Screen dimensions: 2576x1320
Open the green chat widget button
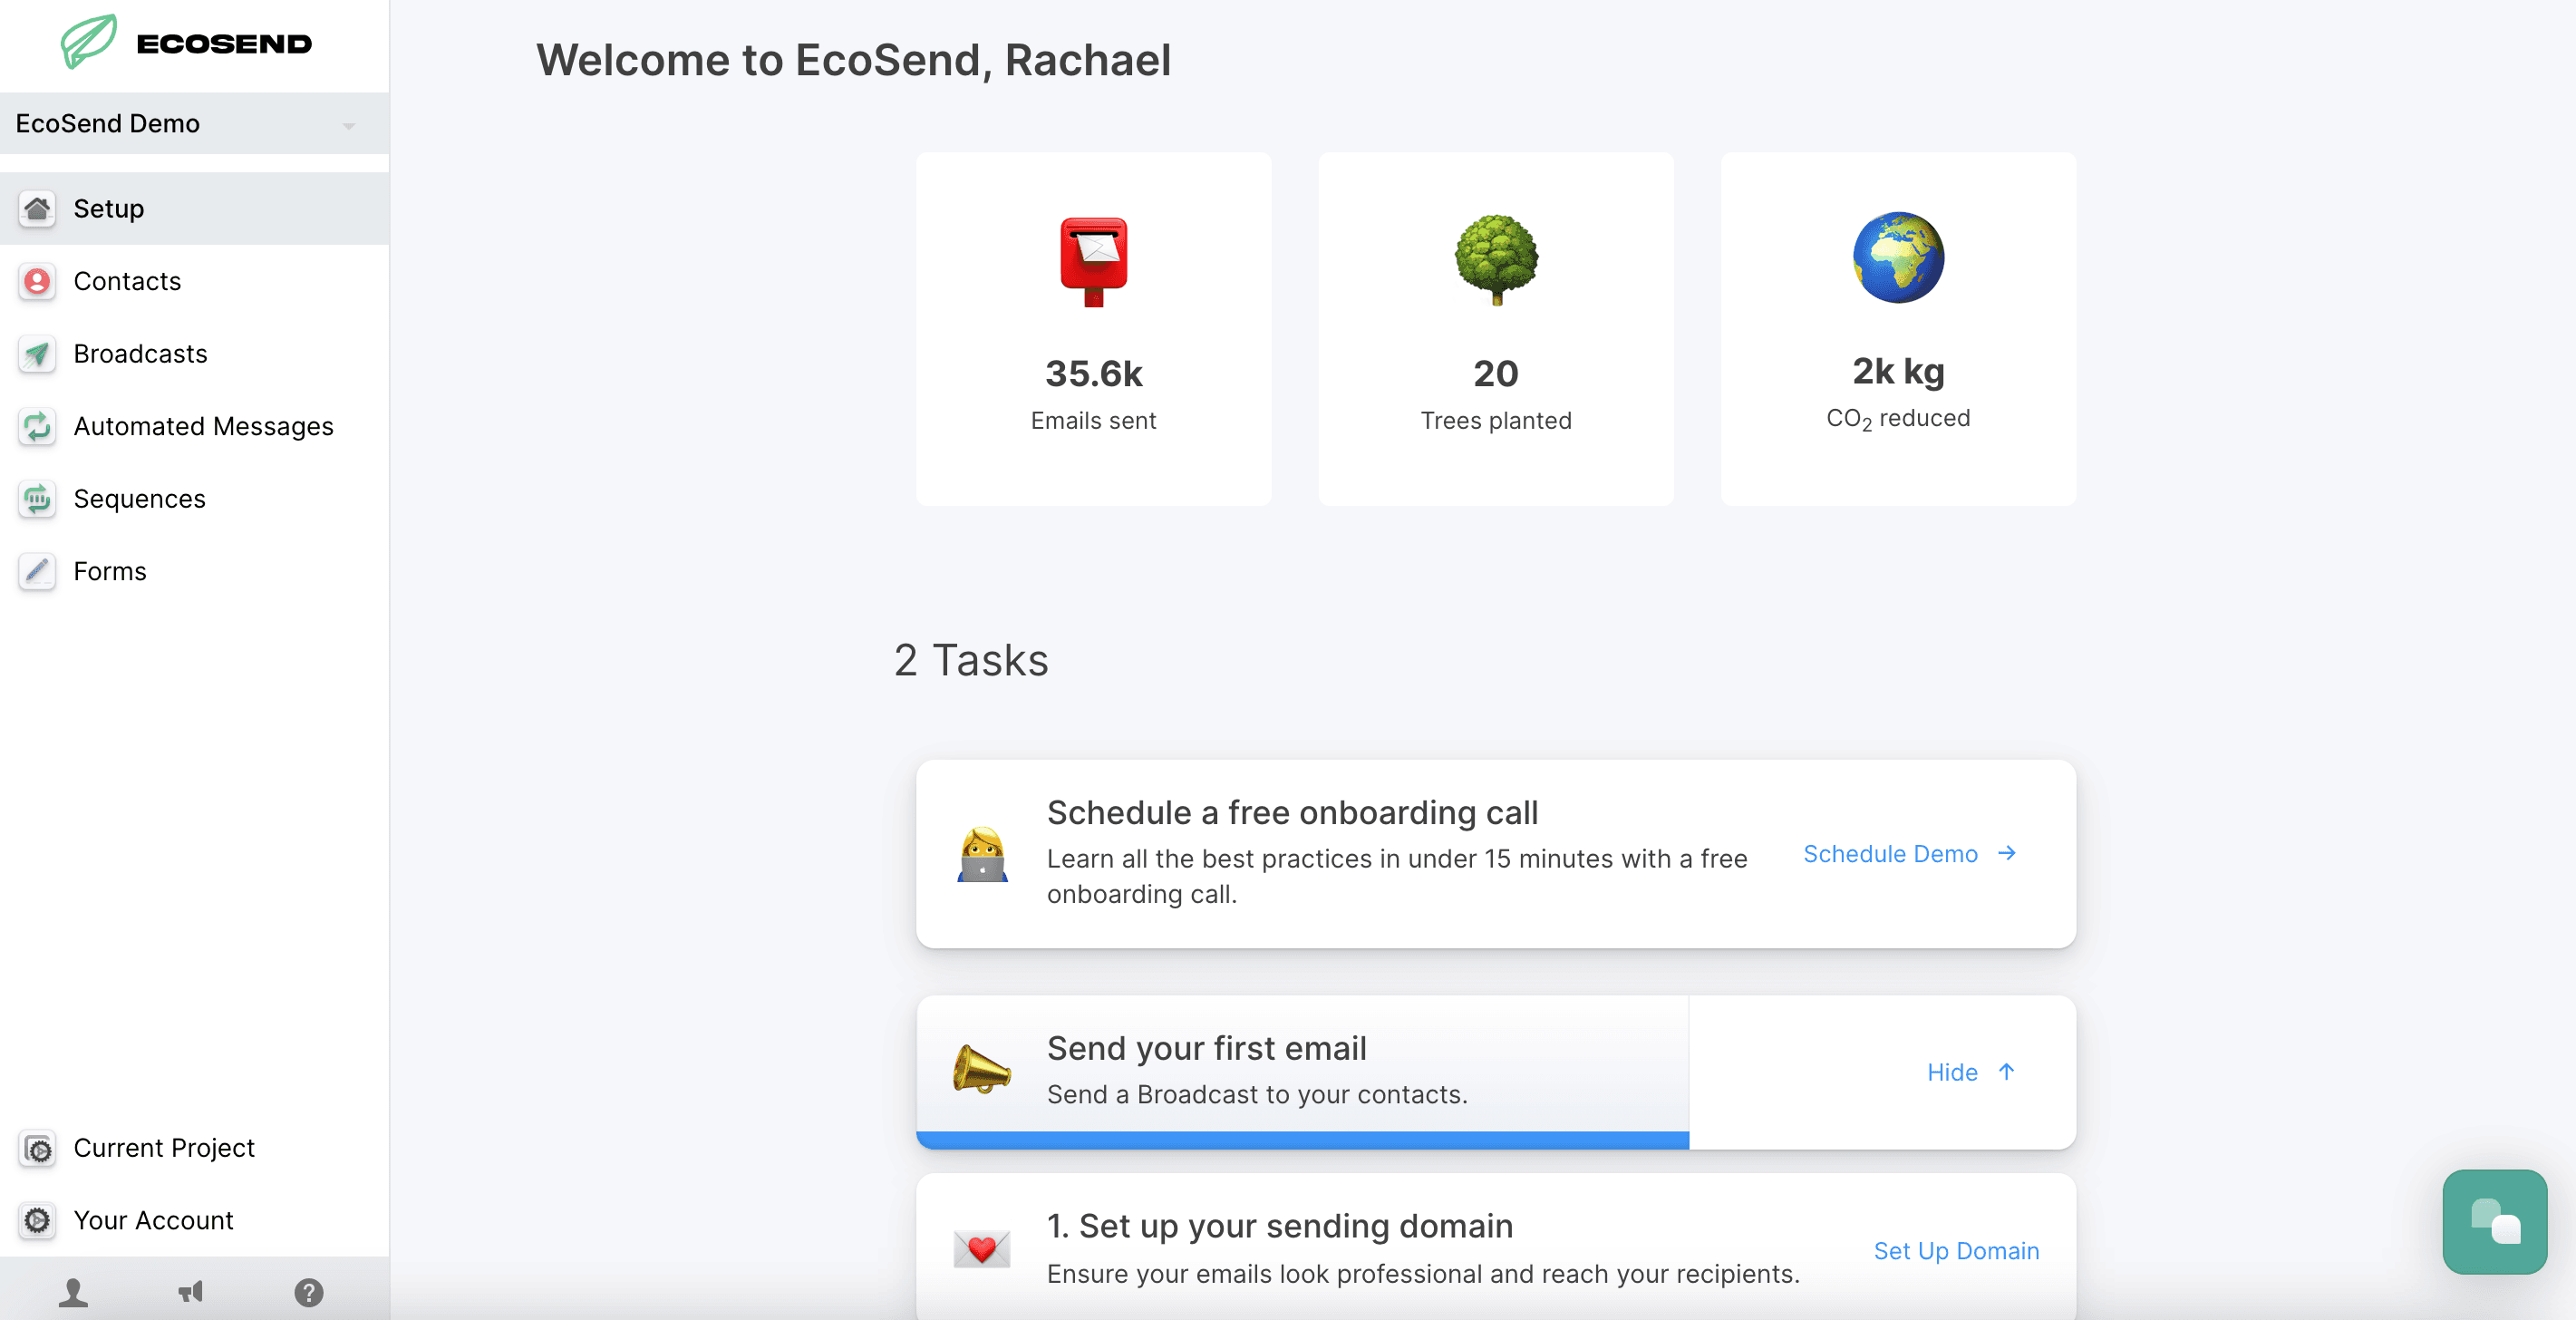point(2493,1221)
